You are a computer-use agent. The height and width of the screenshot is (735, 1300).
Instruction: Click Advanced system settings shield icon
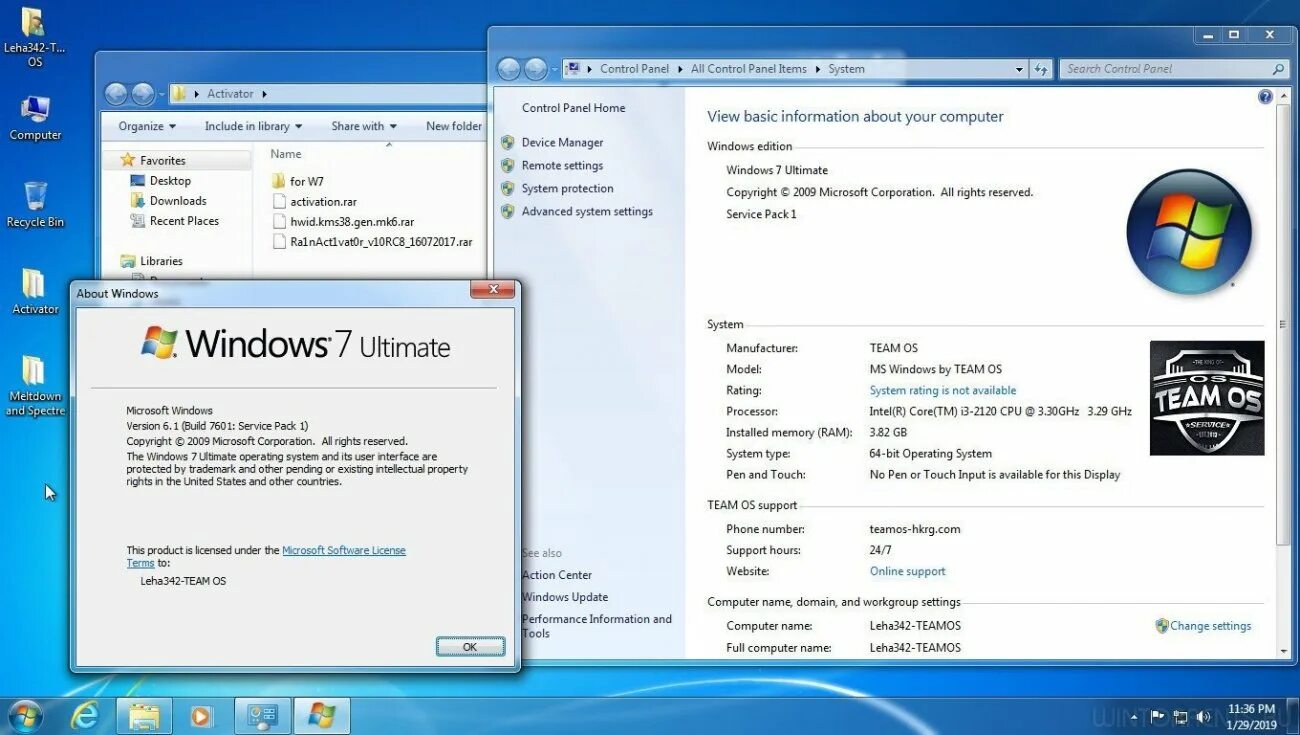click(x=508, y=212)
